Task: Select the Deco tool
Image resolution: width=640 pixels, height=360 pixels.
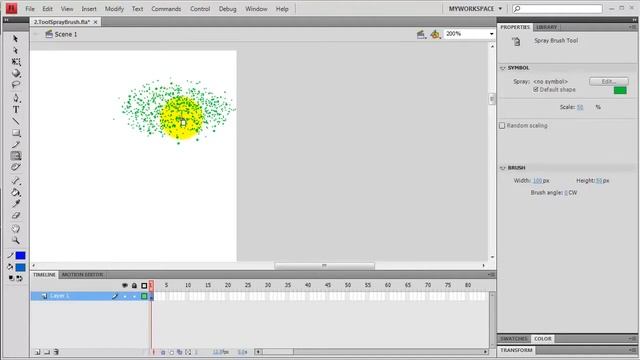Action: coord(16,167)
